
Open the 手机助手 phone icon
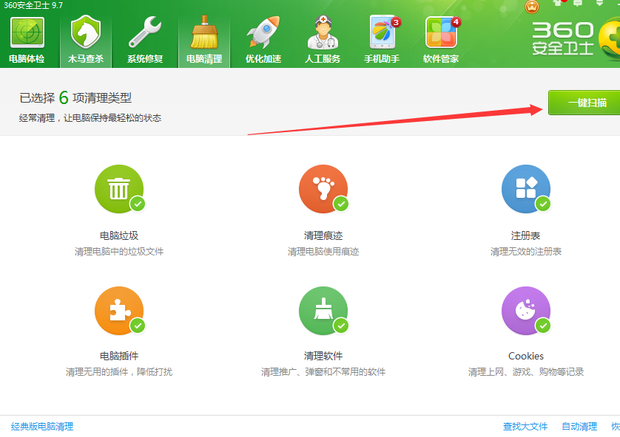point(383,32)
